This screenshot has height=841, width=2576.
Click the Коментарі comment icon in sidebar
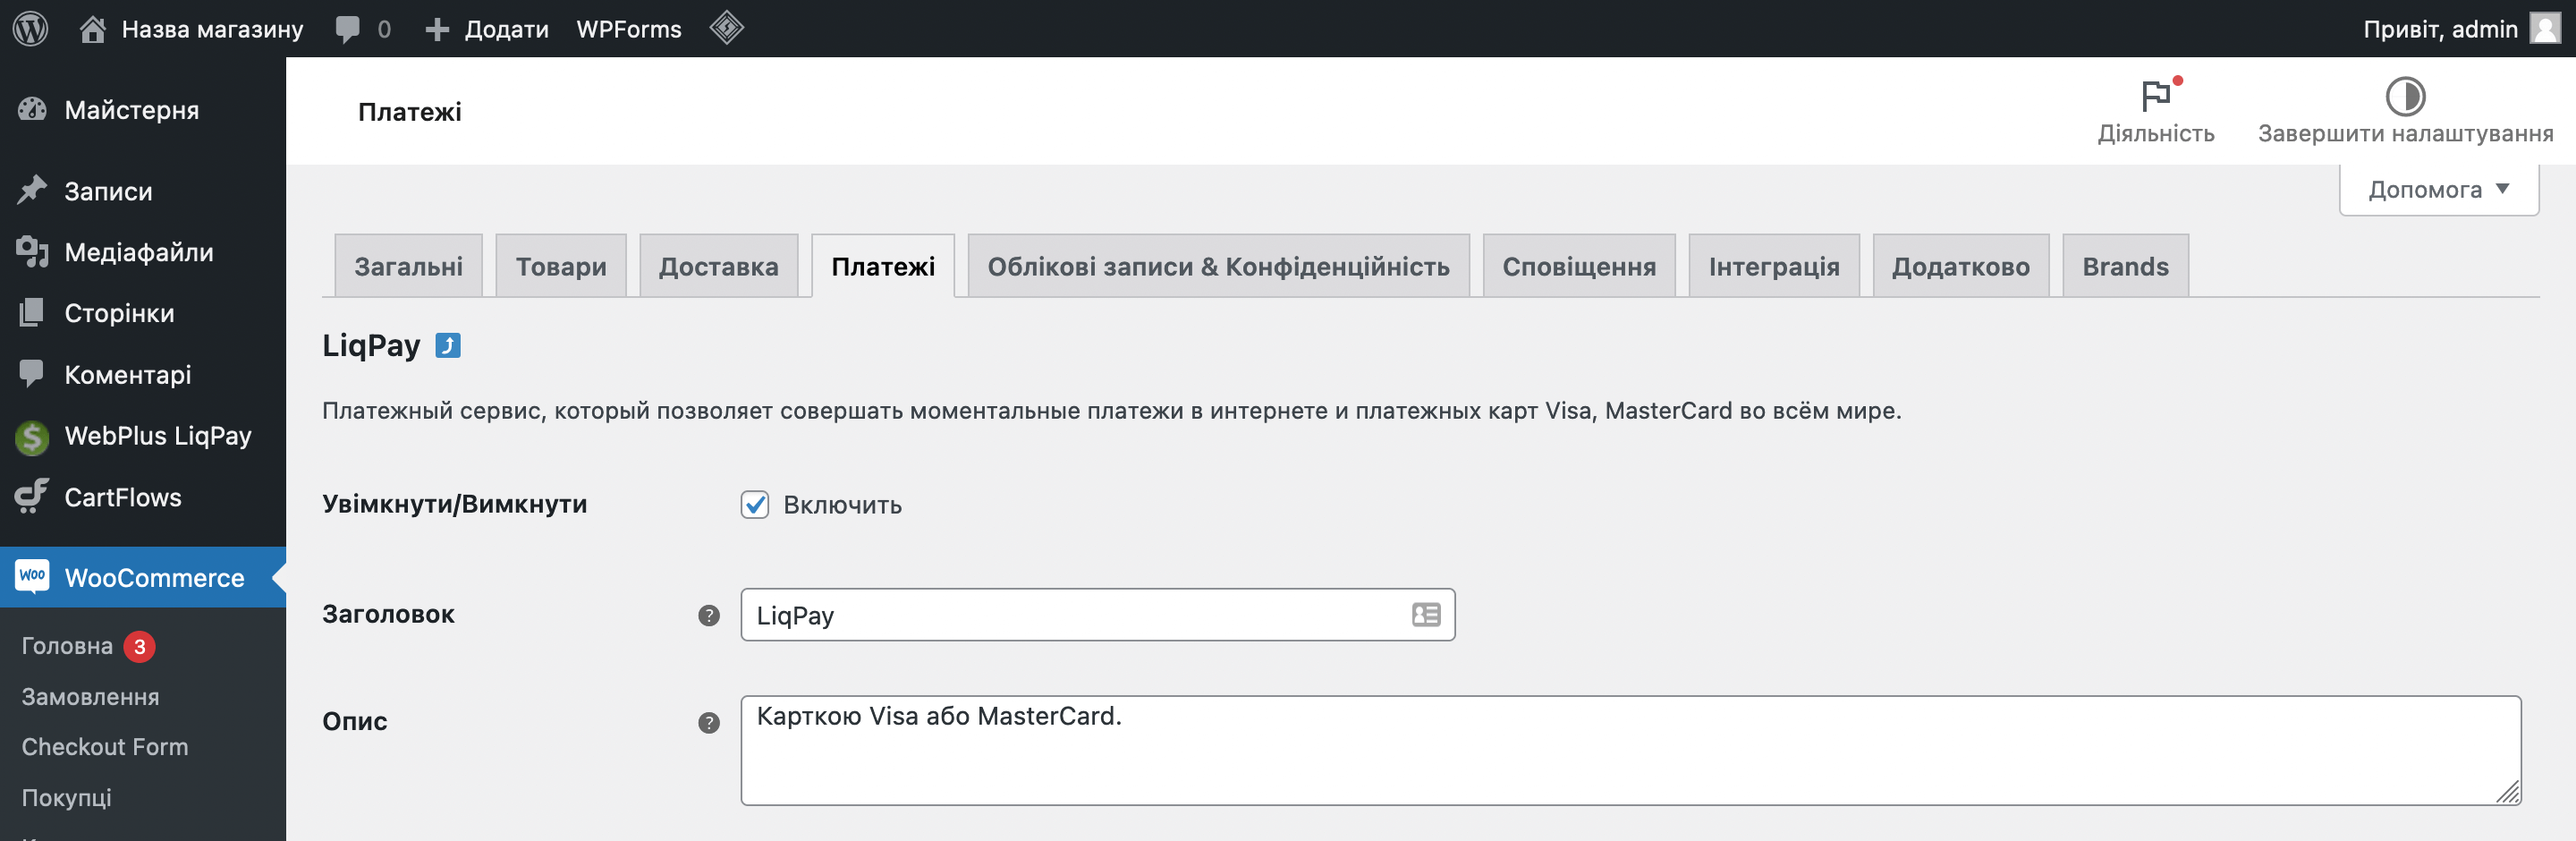point(32,374)
